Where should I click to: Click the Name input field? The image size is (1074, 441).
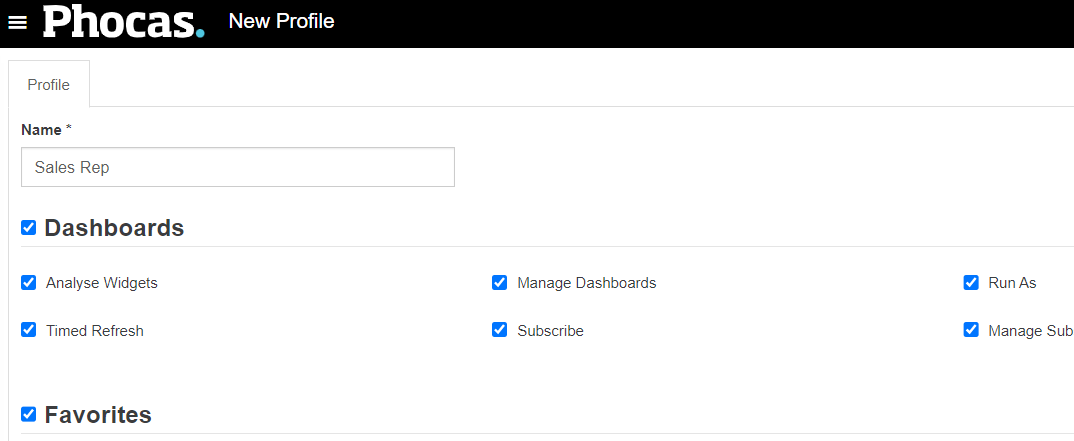click(x=238, y=167)
